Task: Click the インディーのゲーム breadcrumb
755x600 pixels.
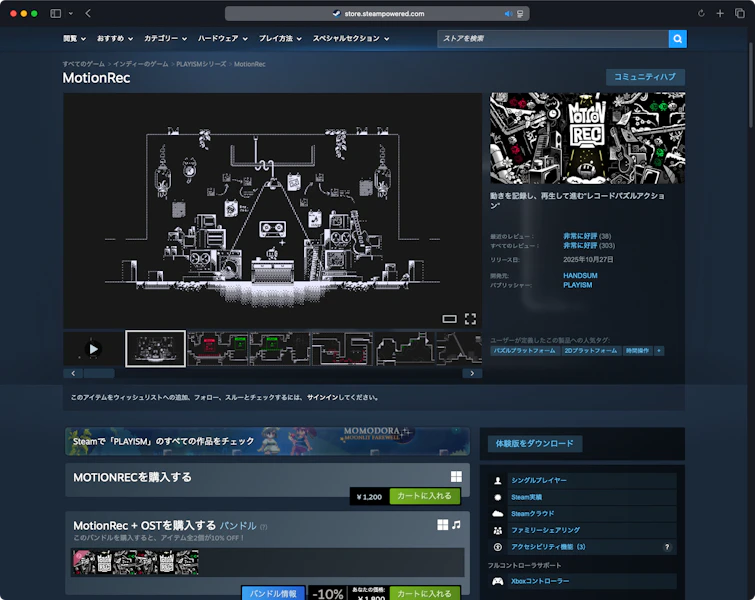Action: 141,64
